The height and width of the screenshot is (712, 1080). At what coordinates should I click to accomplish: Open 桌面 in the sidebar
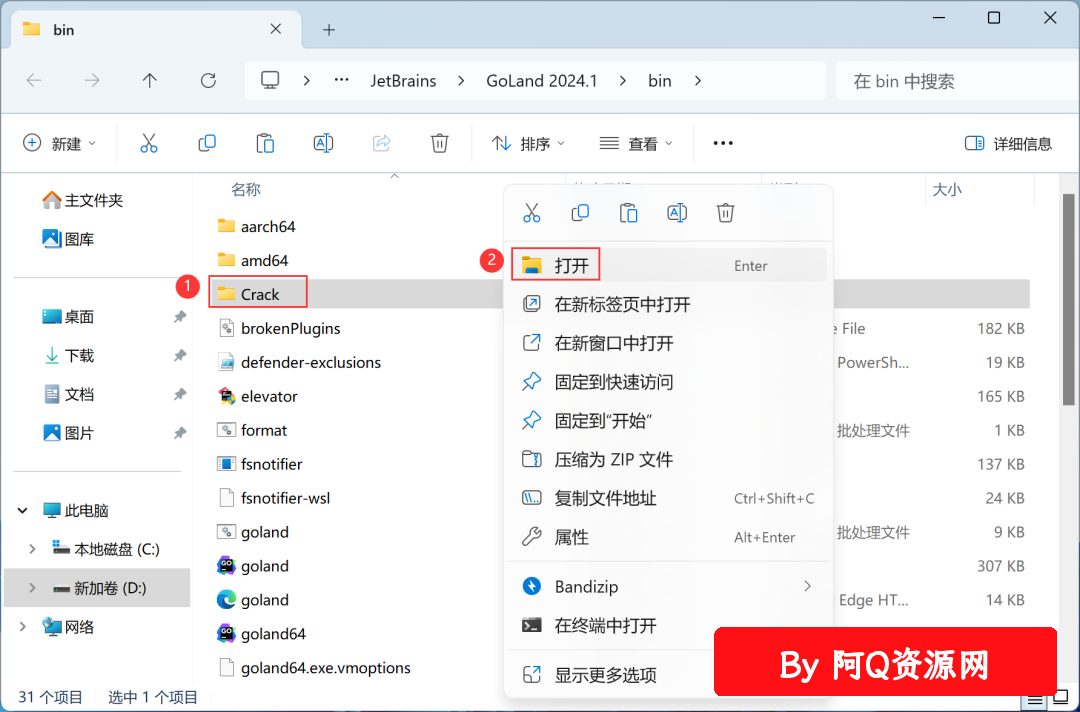tap(68, 317)
